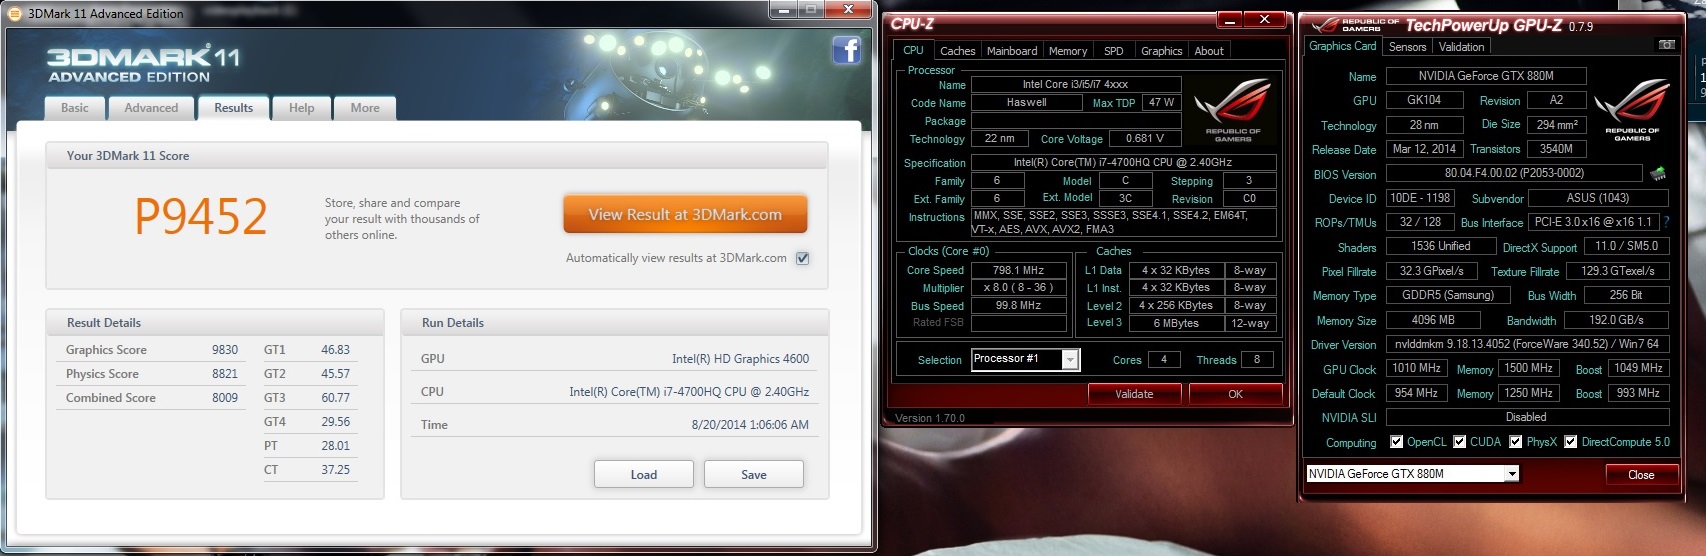
Task: Switch to the Mainboard tab in CPU-Z
Action: 1012,51
